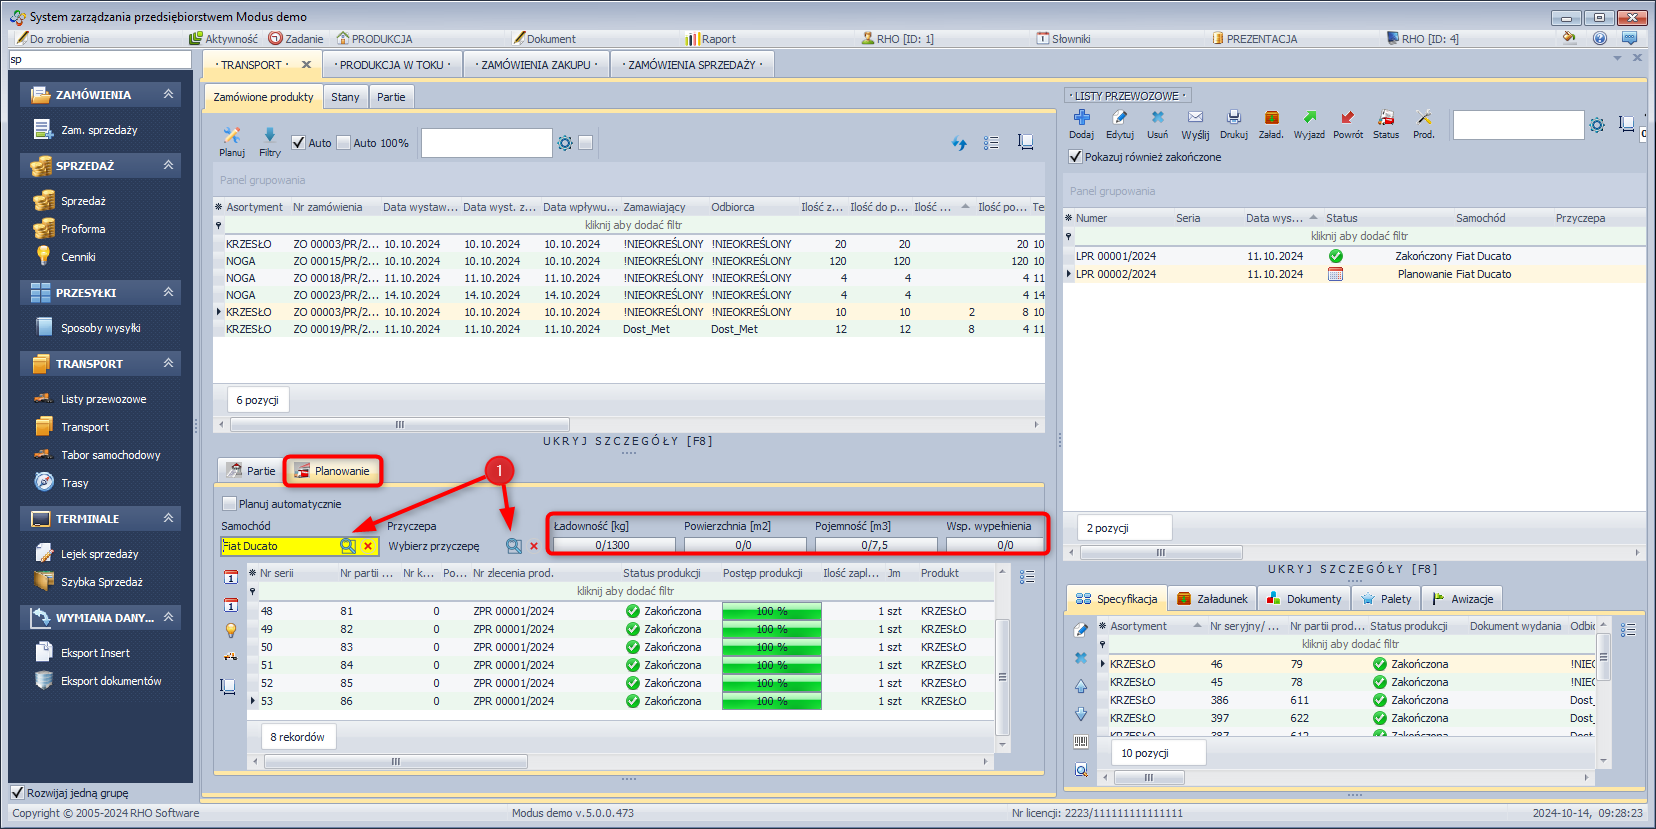Collapse the TERMINALE sidebar section
The width and height of the screenshot is (1656, 829).
pyautogui.click(x=168, y=518)
